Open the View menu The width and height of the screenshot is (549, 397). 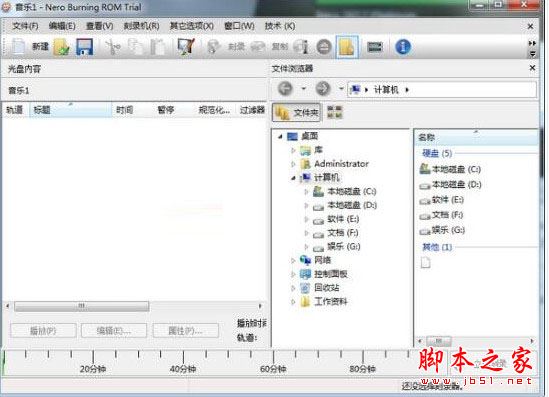(x=99, y=26)
